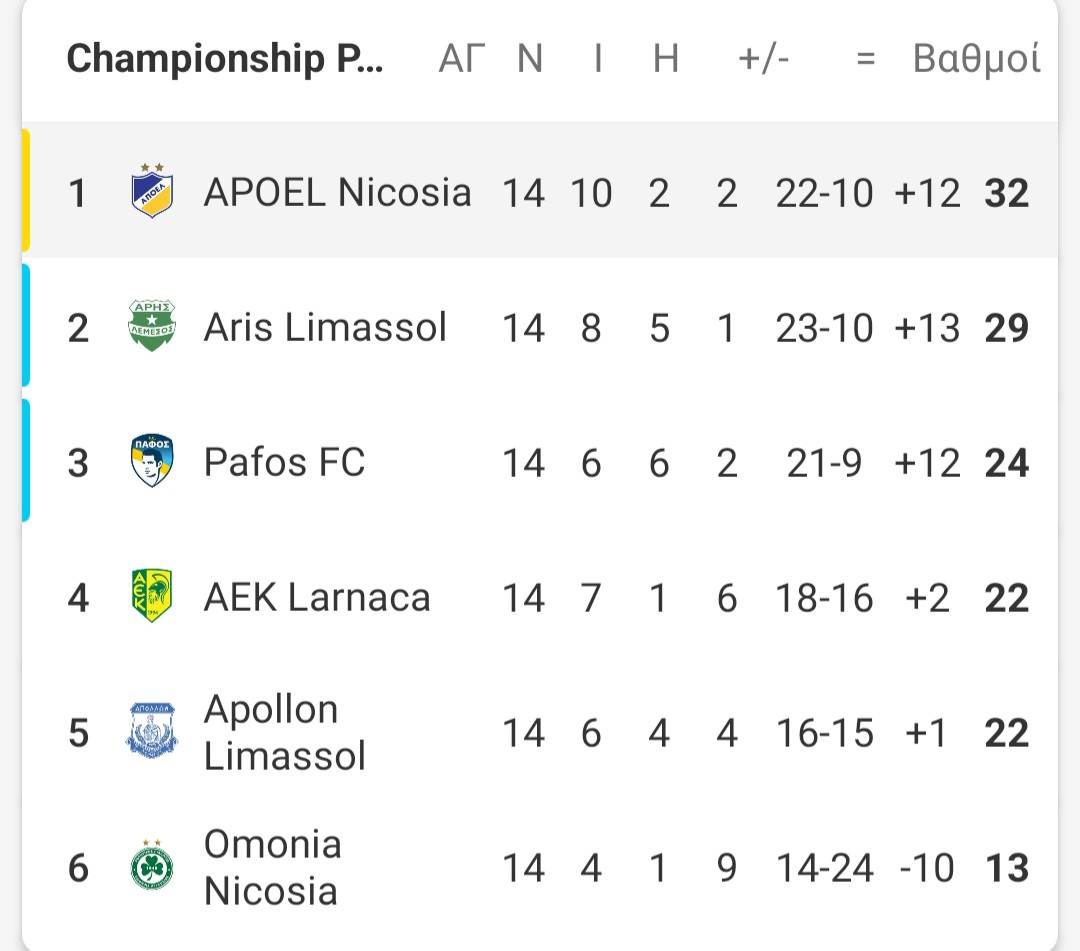The width and height of the screenshot is (1080, 951).
Task: Open the Apollon Limassol blue crest
Action: coord(152,731)
